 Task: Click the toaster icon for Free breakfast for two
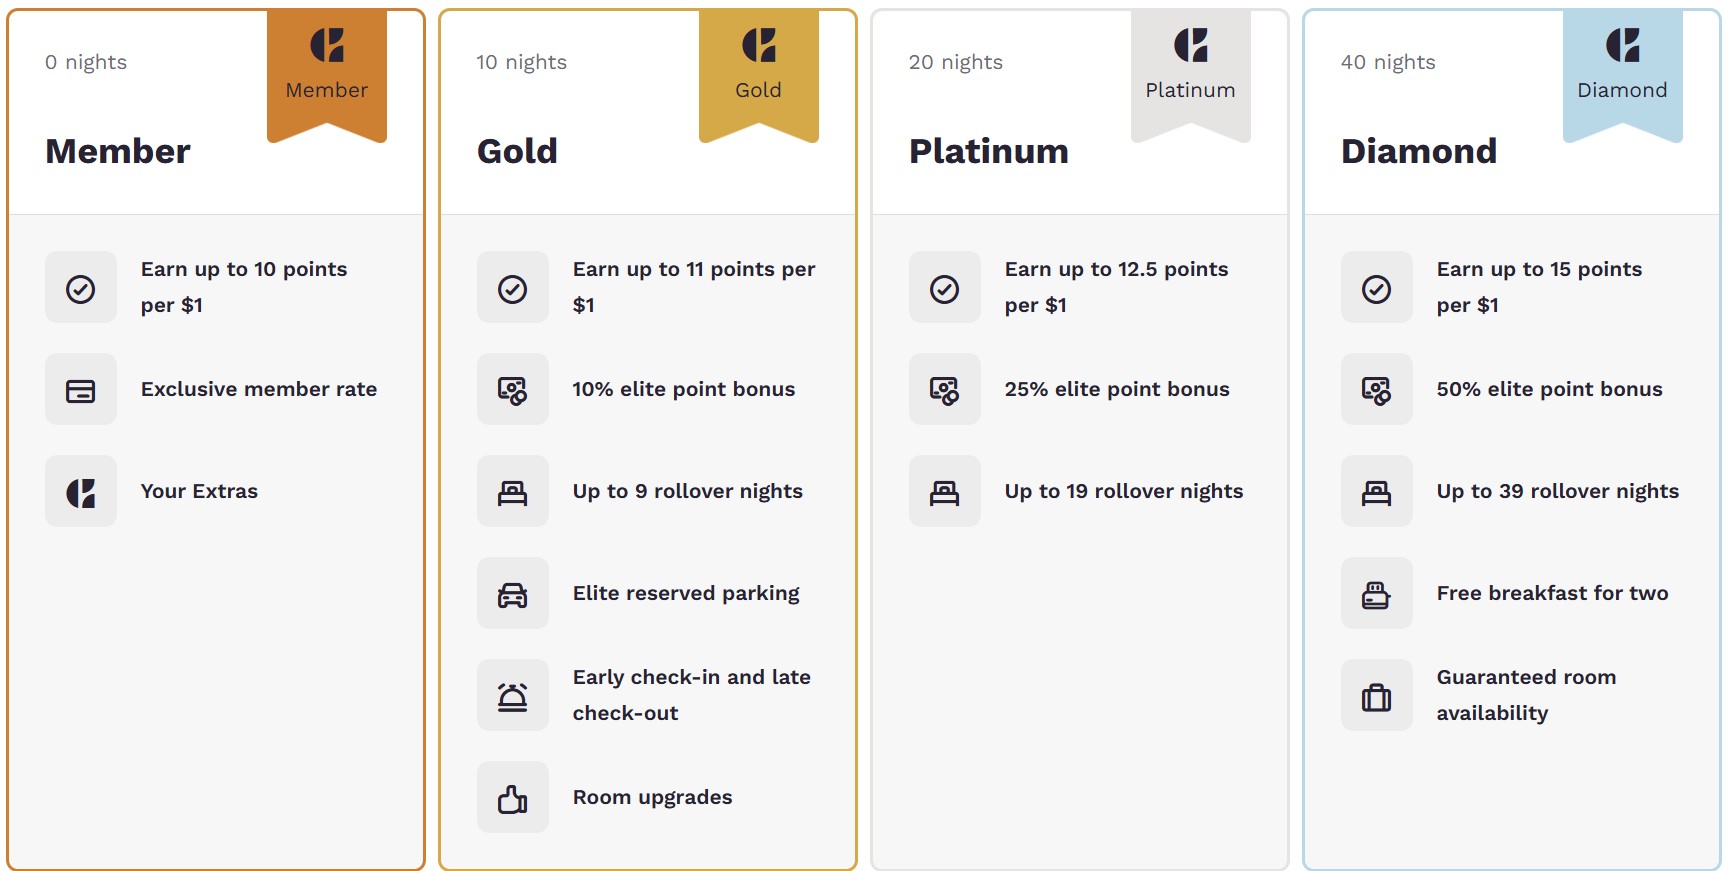(1376, 593)
